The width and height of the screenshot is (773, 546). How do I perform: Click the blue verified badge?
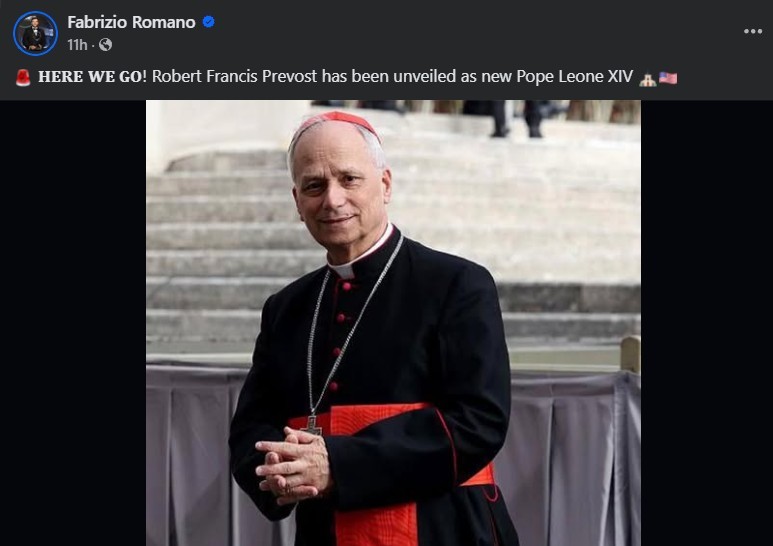click(208, 22)
